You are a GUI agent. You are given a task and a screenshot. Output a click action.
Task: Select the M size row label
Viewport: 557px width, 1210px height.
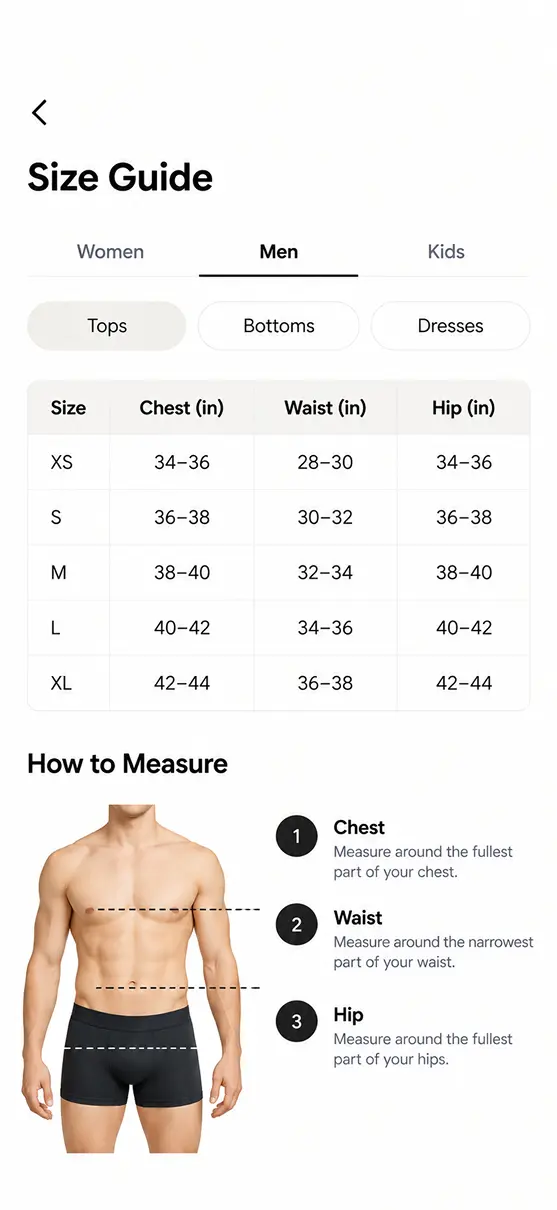pos(58,573)
